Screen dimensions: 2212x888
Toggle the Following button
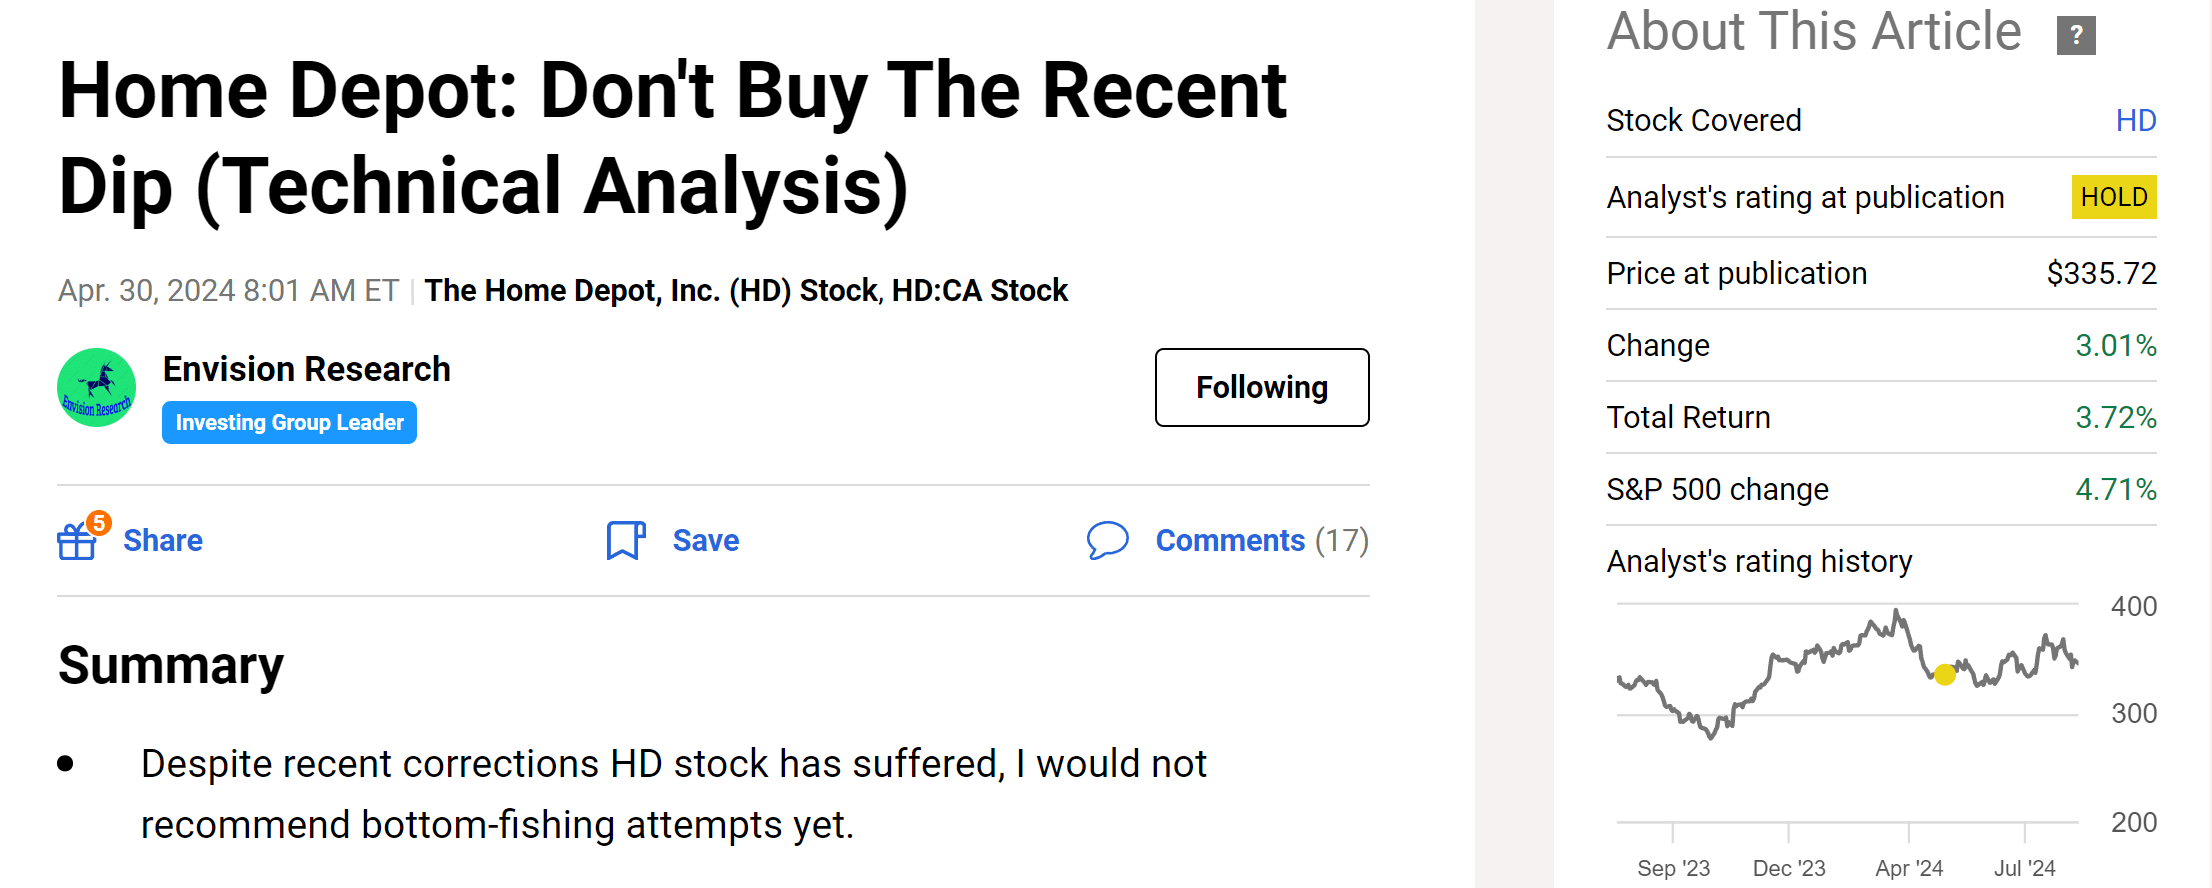click(x=1261, y=388)
